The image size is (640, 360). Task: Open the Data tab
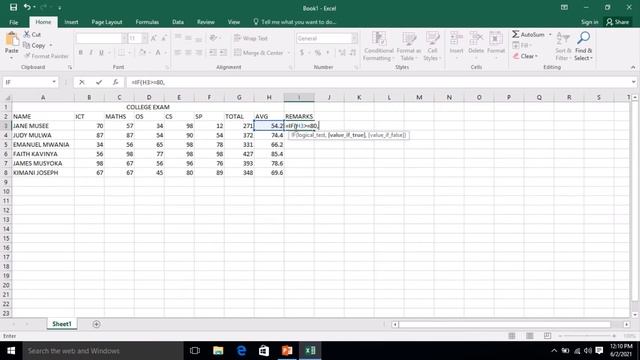pos(178,22)
